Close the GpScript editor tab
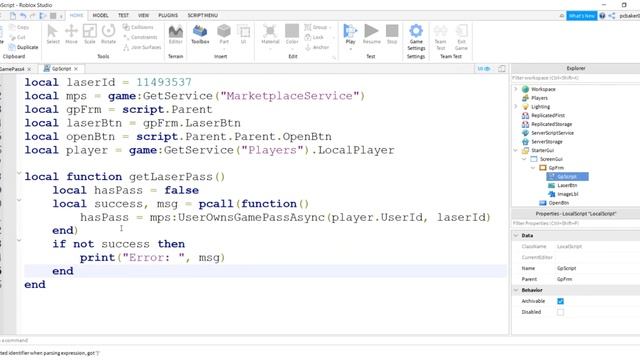The image size is (640, 360). [x=76, y=69]
